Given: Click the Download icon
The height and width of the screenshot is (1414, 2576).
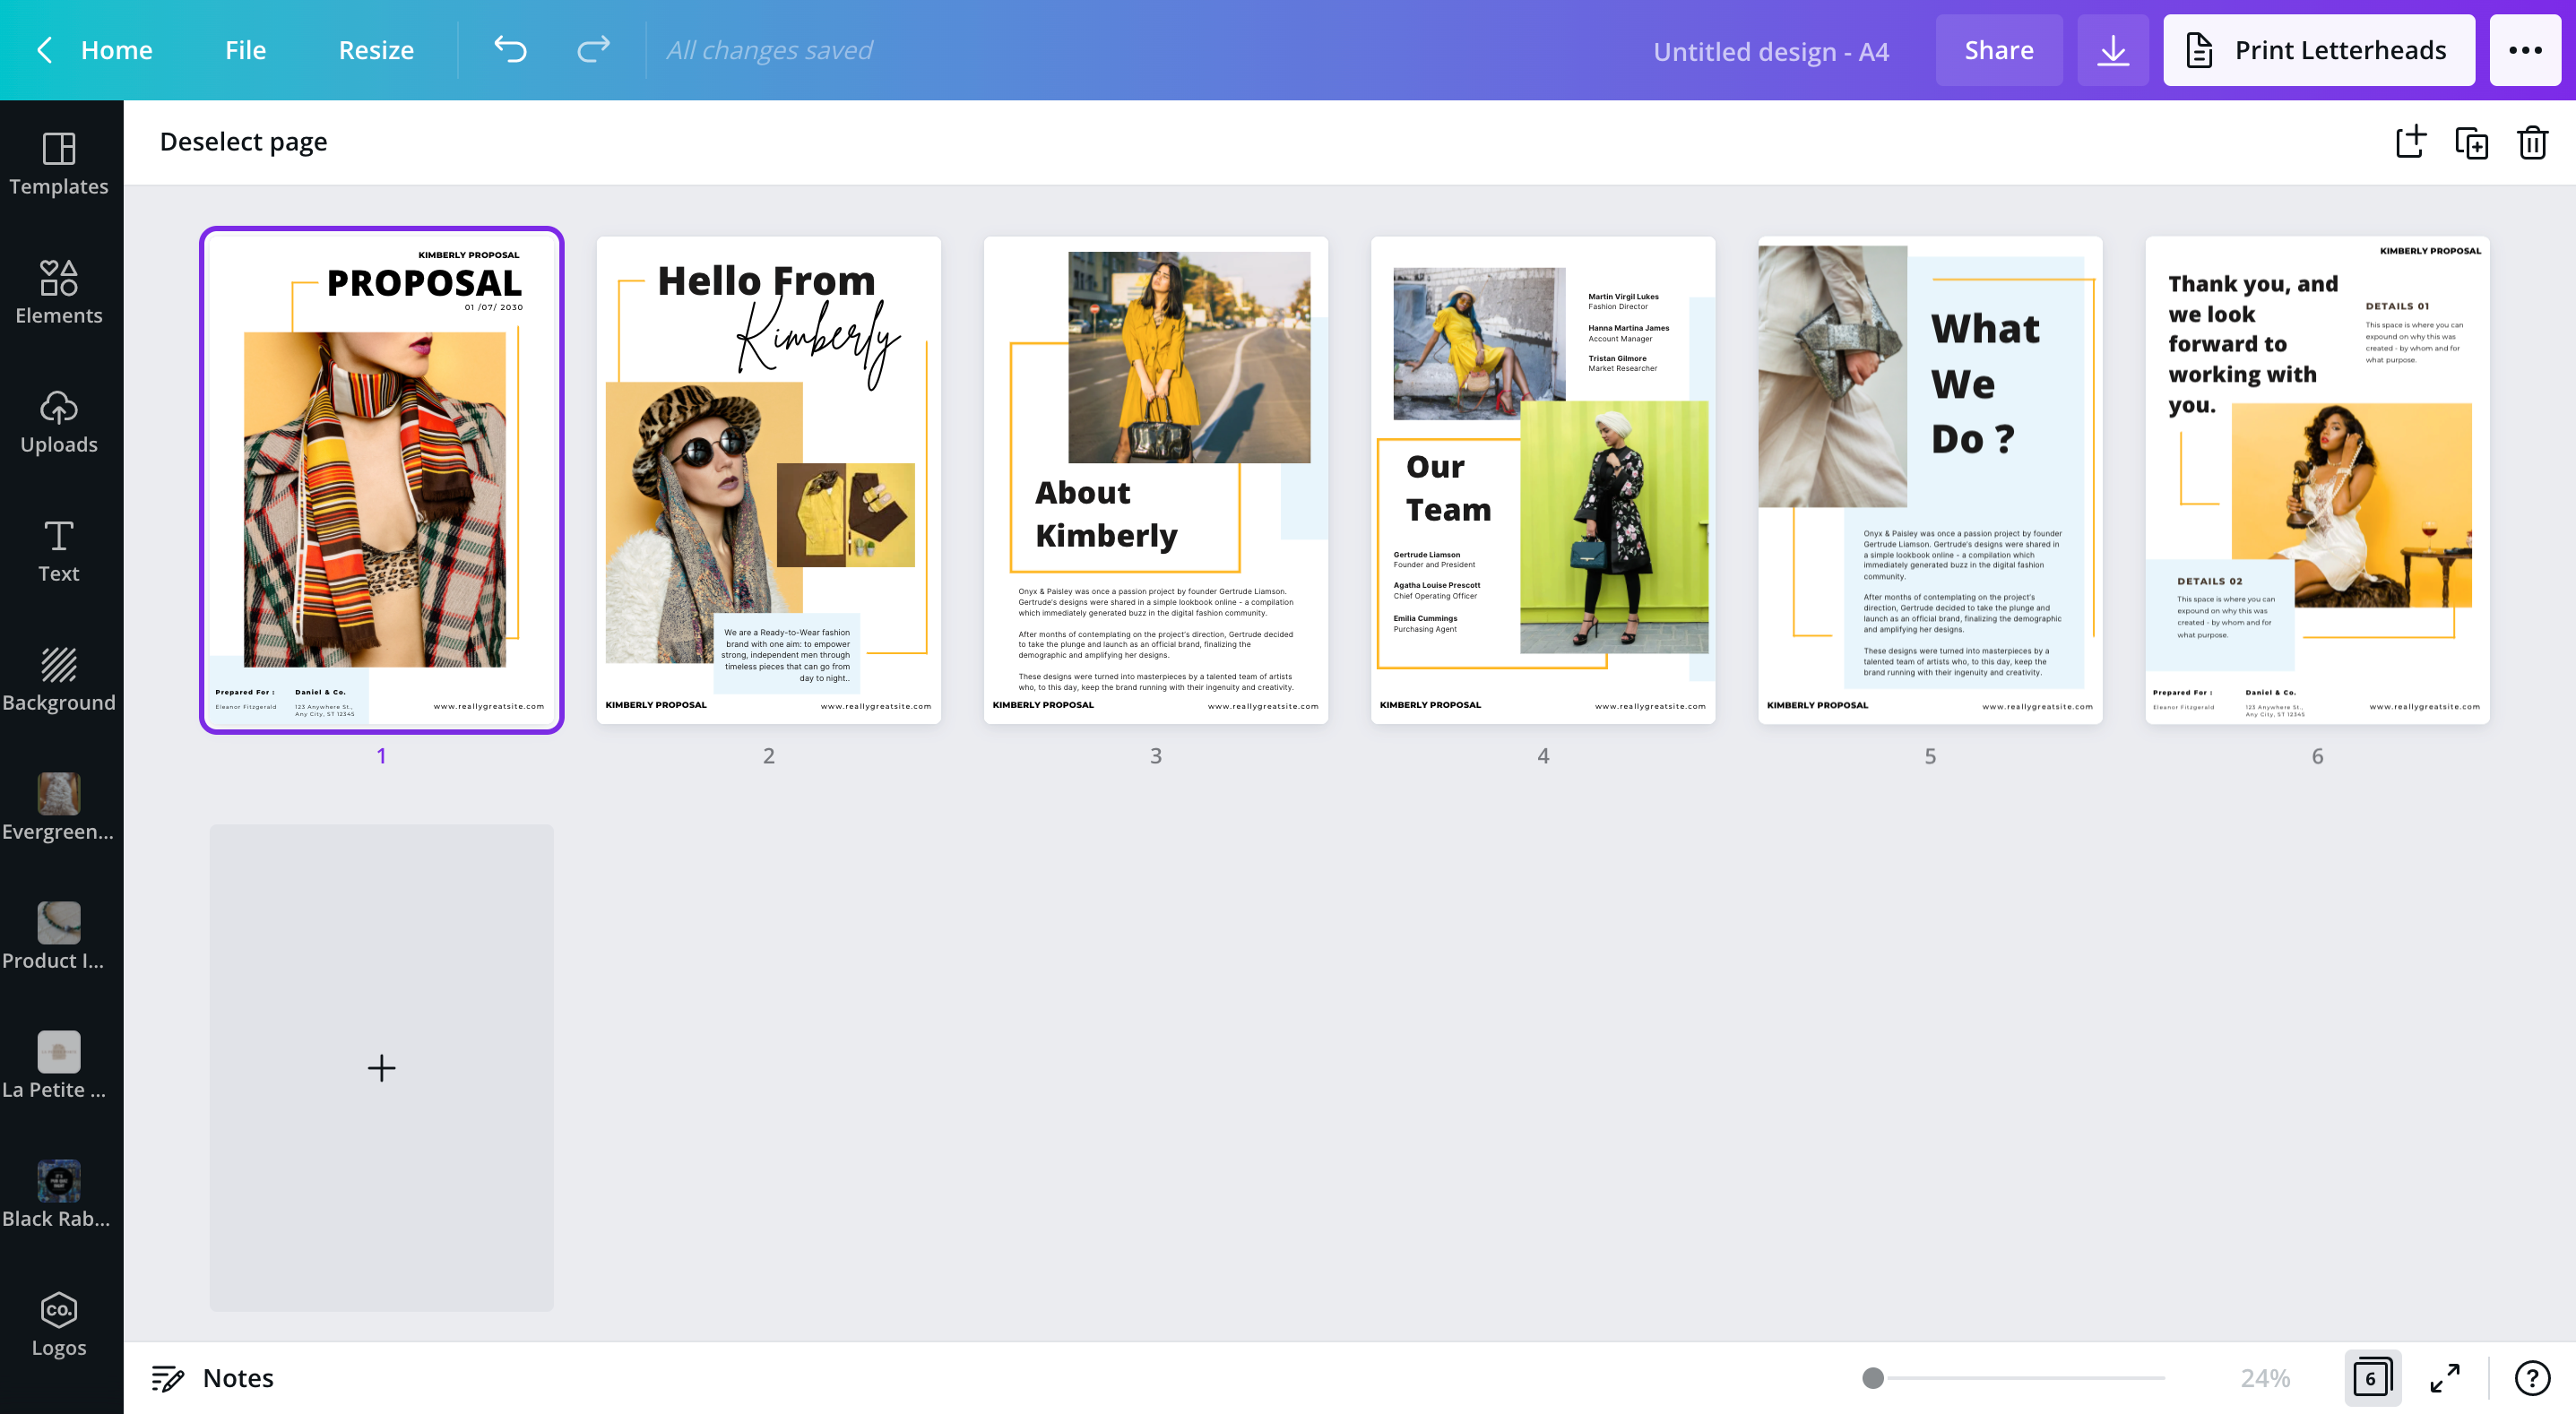Looking at the screenshot, I should [x=2113, y=50].
